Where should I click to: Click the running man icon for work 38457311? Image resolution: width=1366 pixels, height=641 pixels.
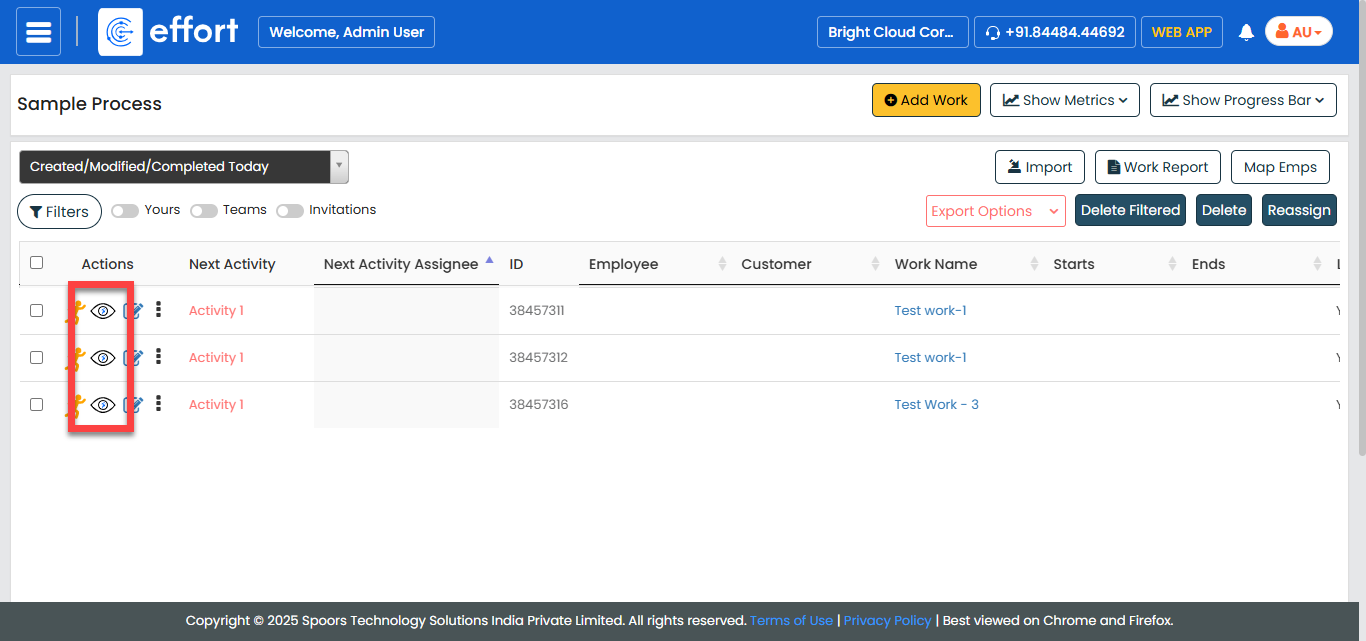click(74, 311)
